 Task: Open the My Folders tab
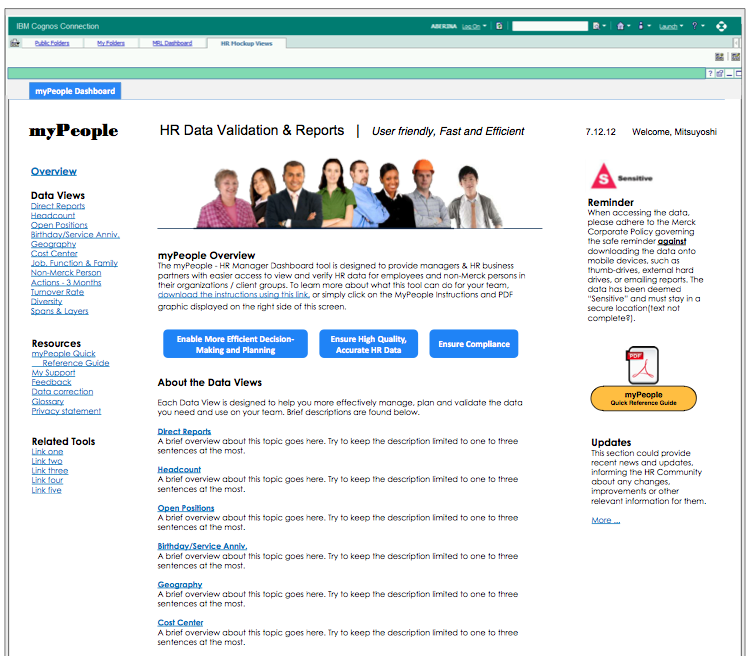tap(111, 43)
